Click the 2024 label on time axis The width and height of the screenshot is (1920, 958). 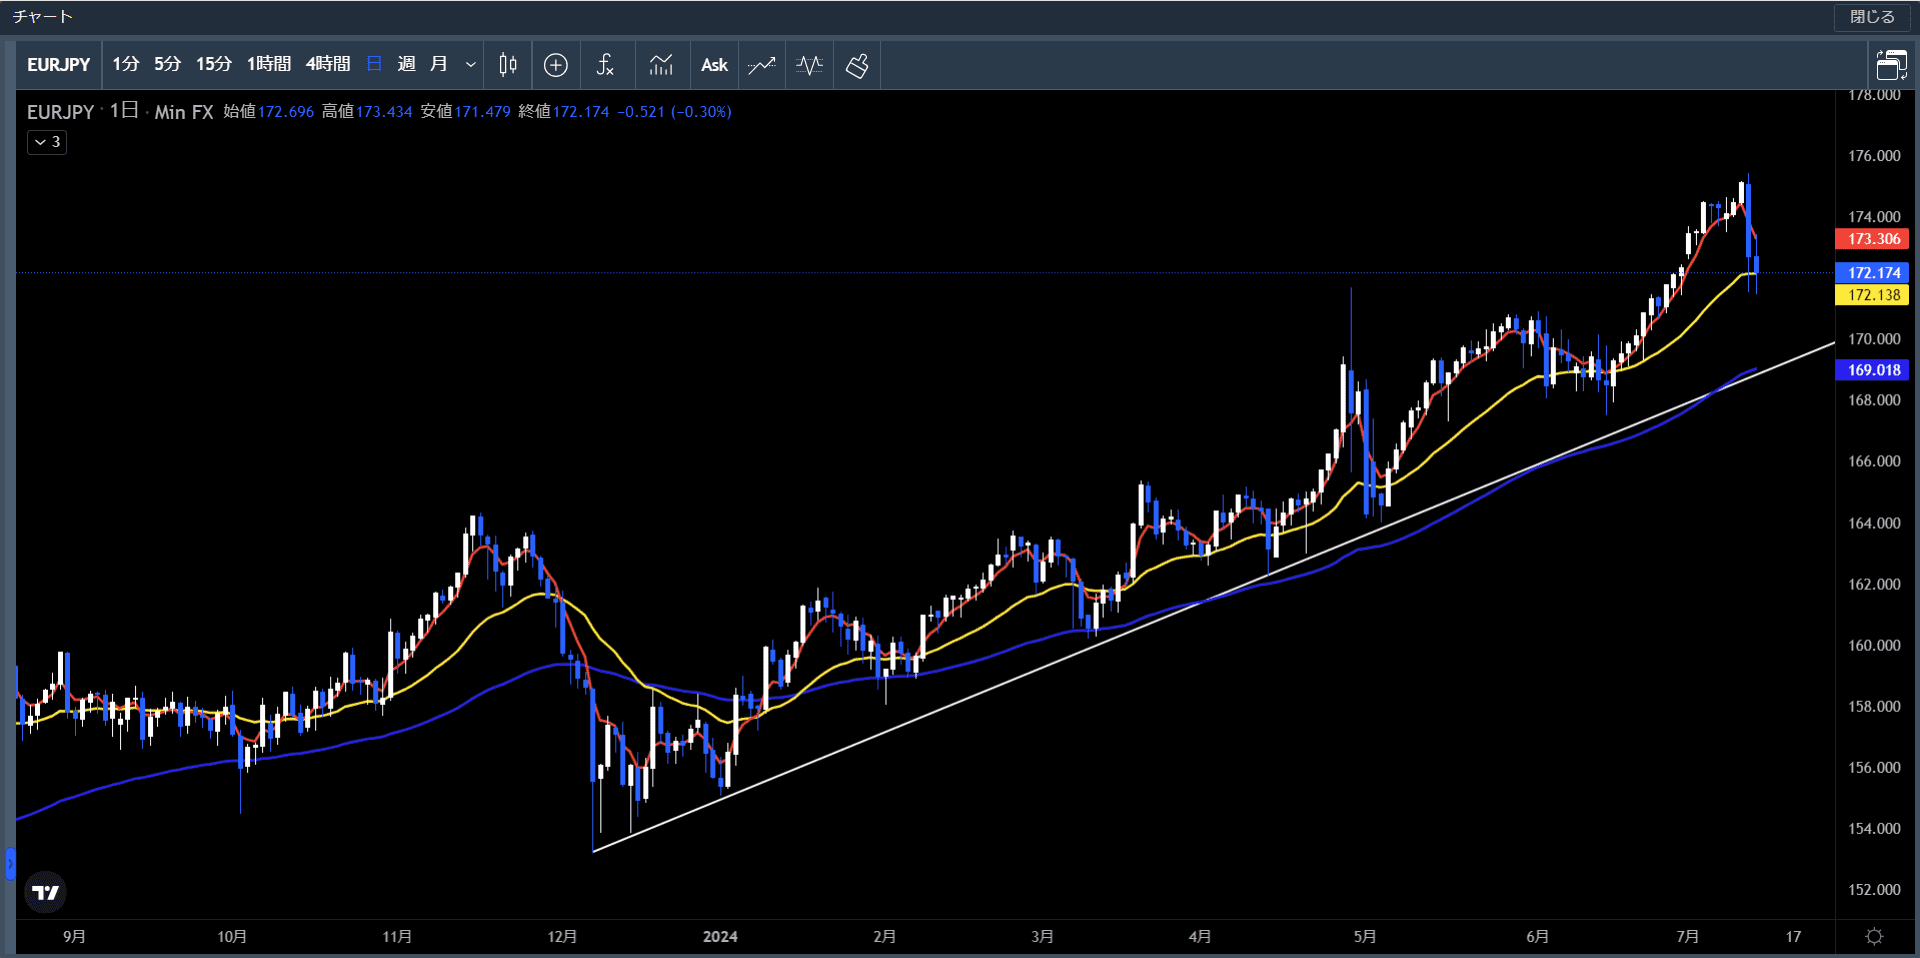point(720,937)
